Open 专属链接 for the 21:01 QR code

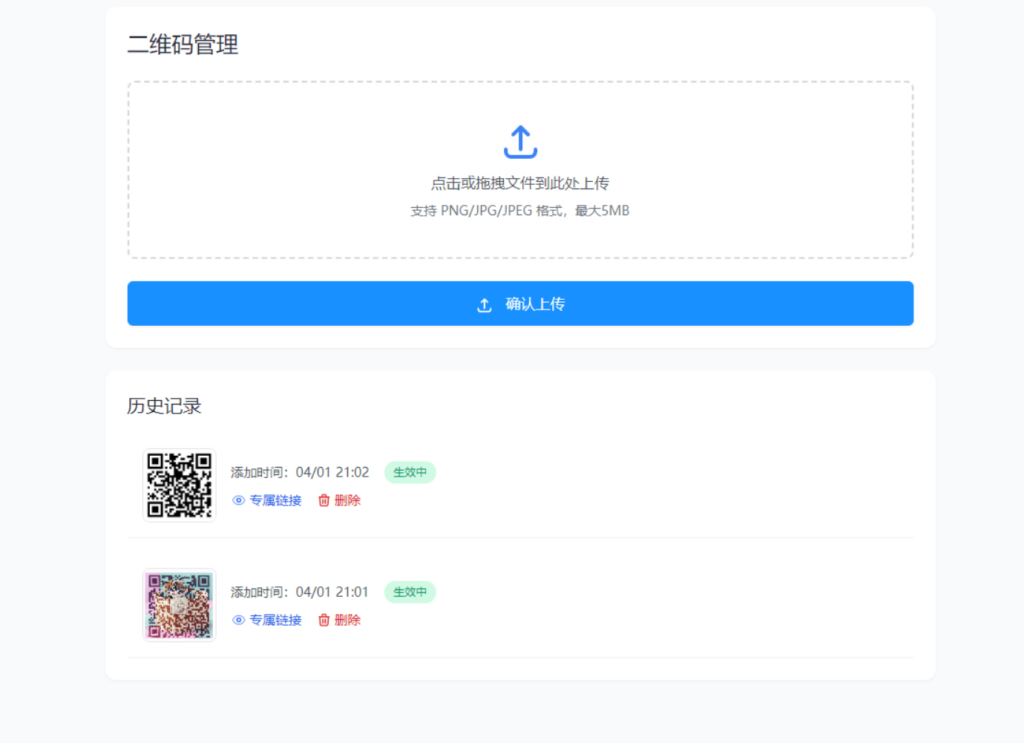pyautogui.click(x=275, y=620)
